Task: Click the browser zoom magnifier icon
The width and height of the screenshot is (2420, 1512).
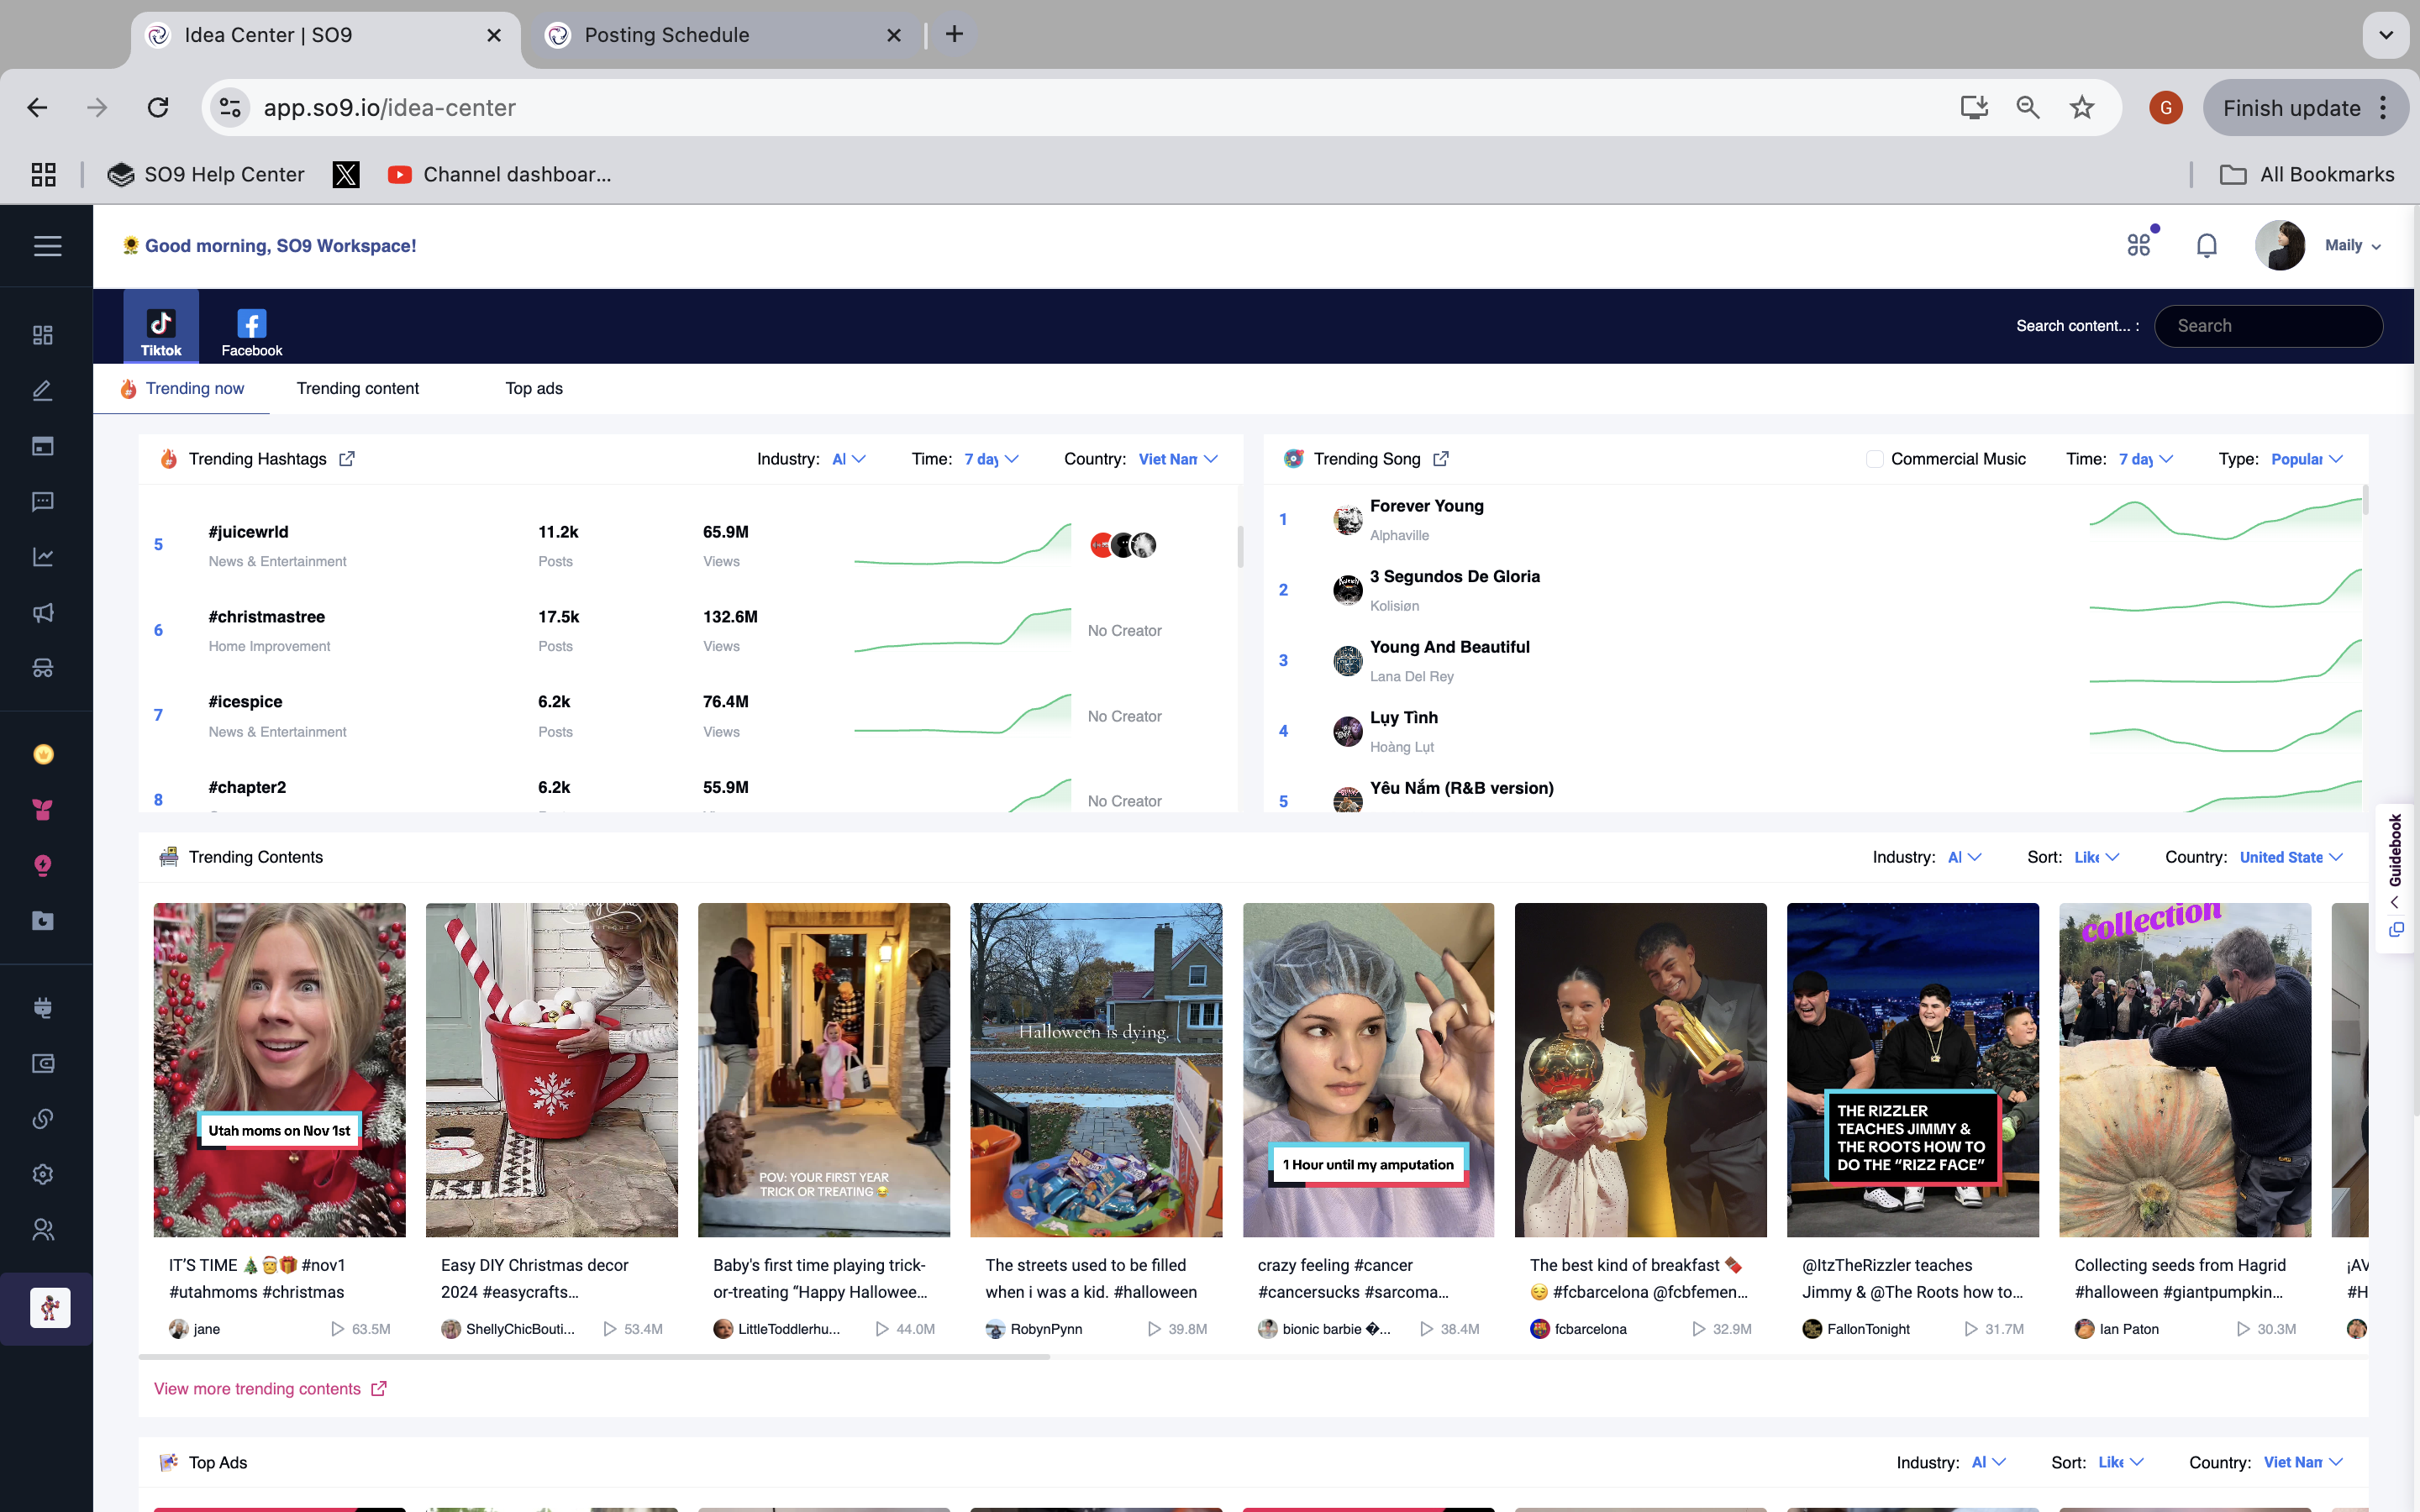Action: coord(2028,108)
